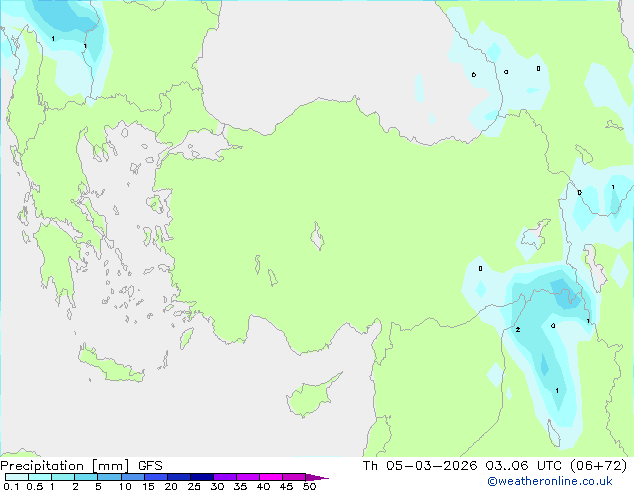Click the island of Crete on map

[x=110, y=364]
